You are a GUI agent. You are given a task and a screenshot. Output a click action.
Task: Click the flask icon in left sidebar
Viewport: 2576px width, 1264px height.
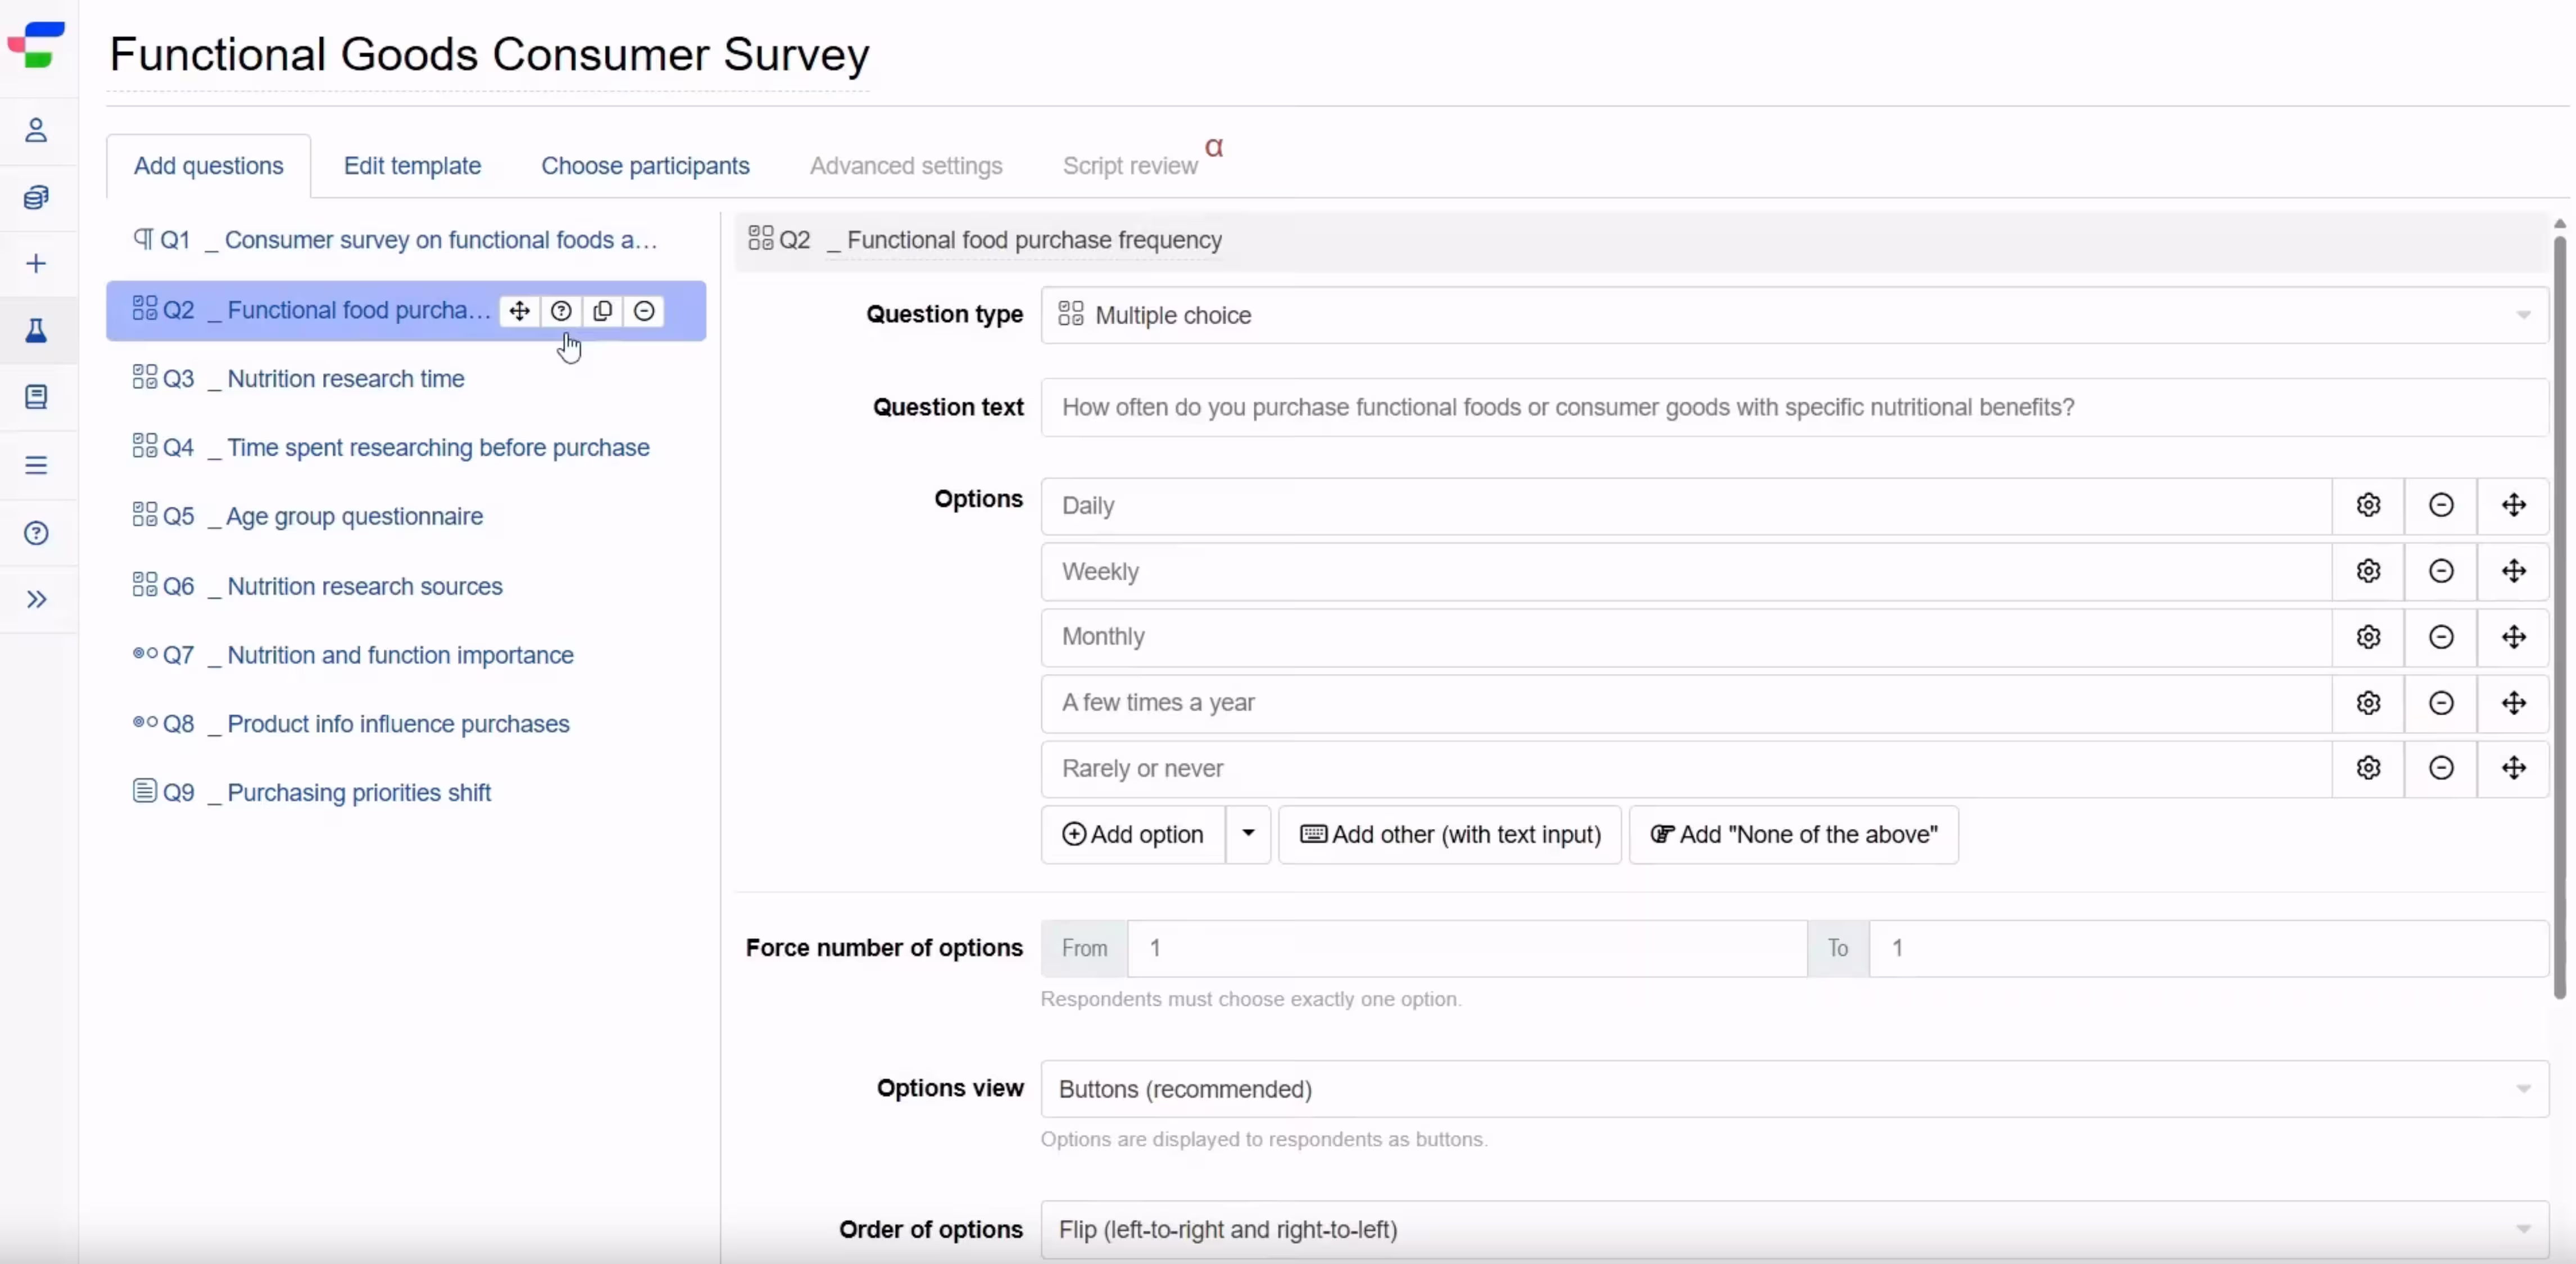click(x=36, y=331)
